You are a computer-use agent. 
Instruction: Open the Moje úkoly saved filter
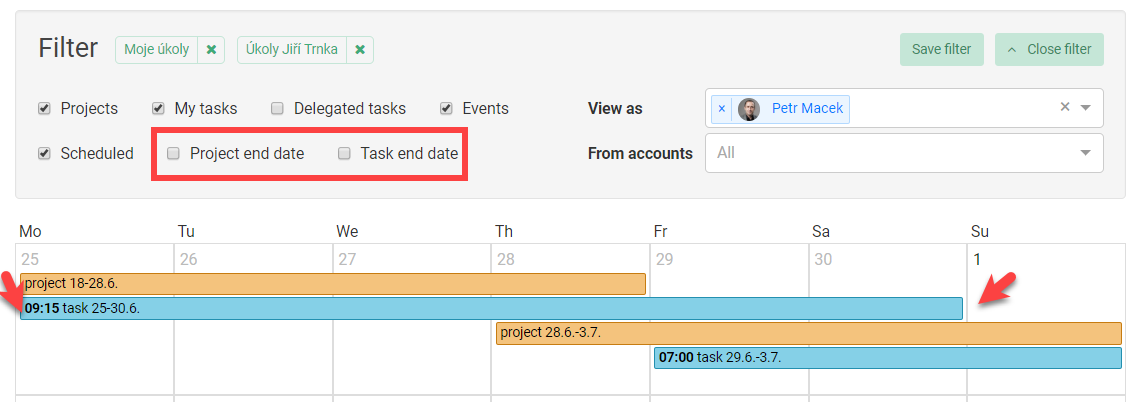156,50
